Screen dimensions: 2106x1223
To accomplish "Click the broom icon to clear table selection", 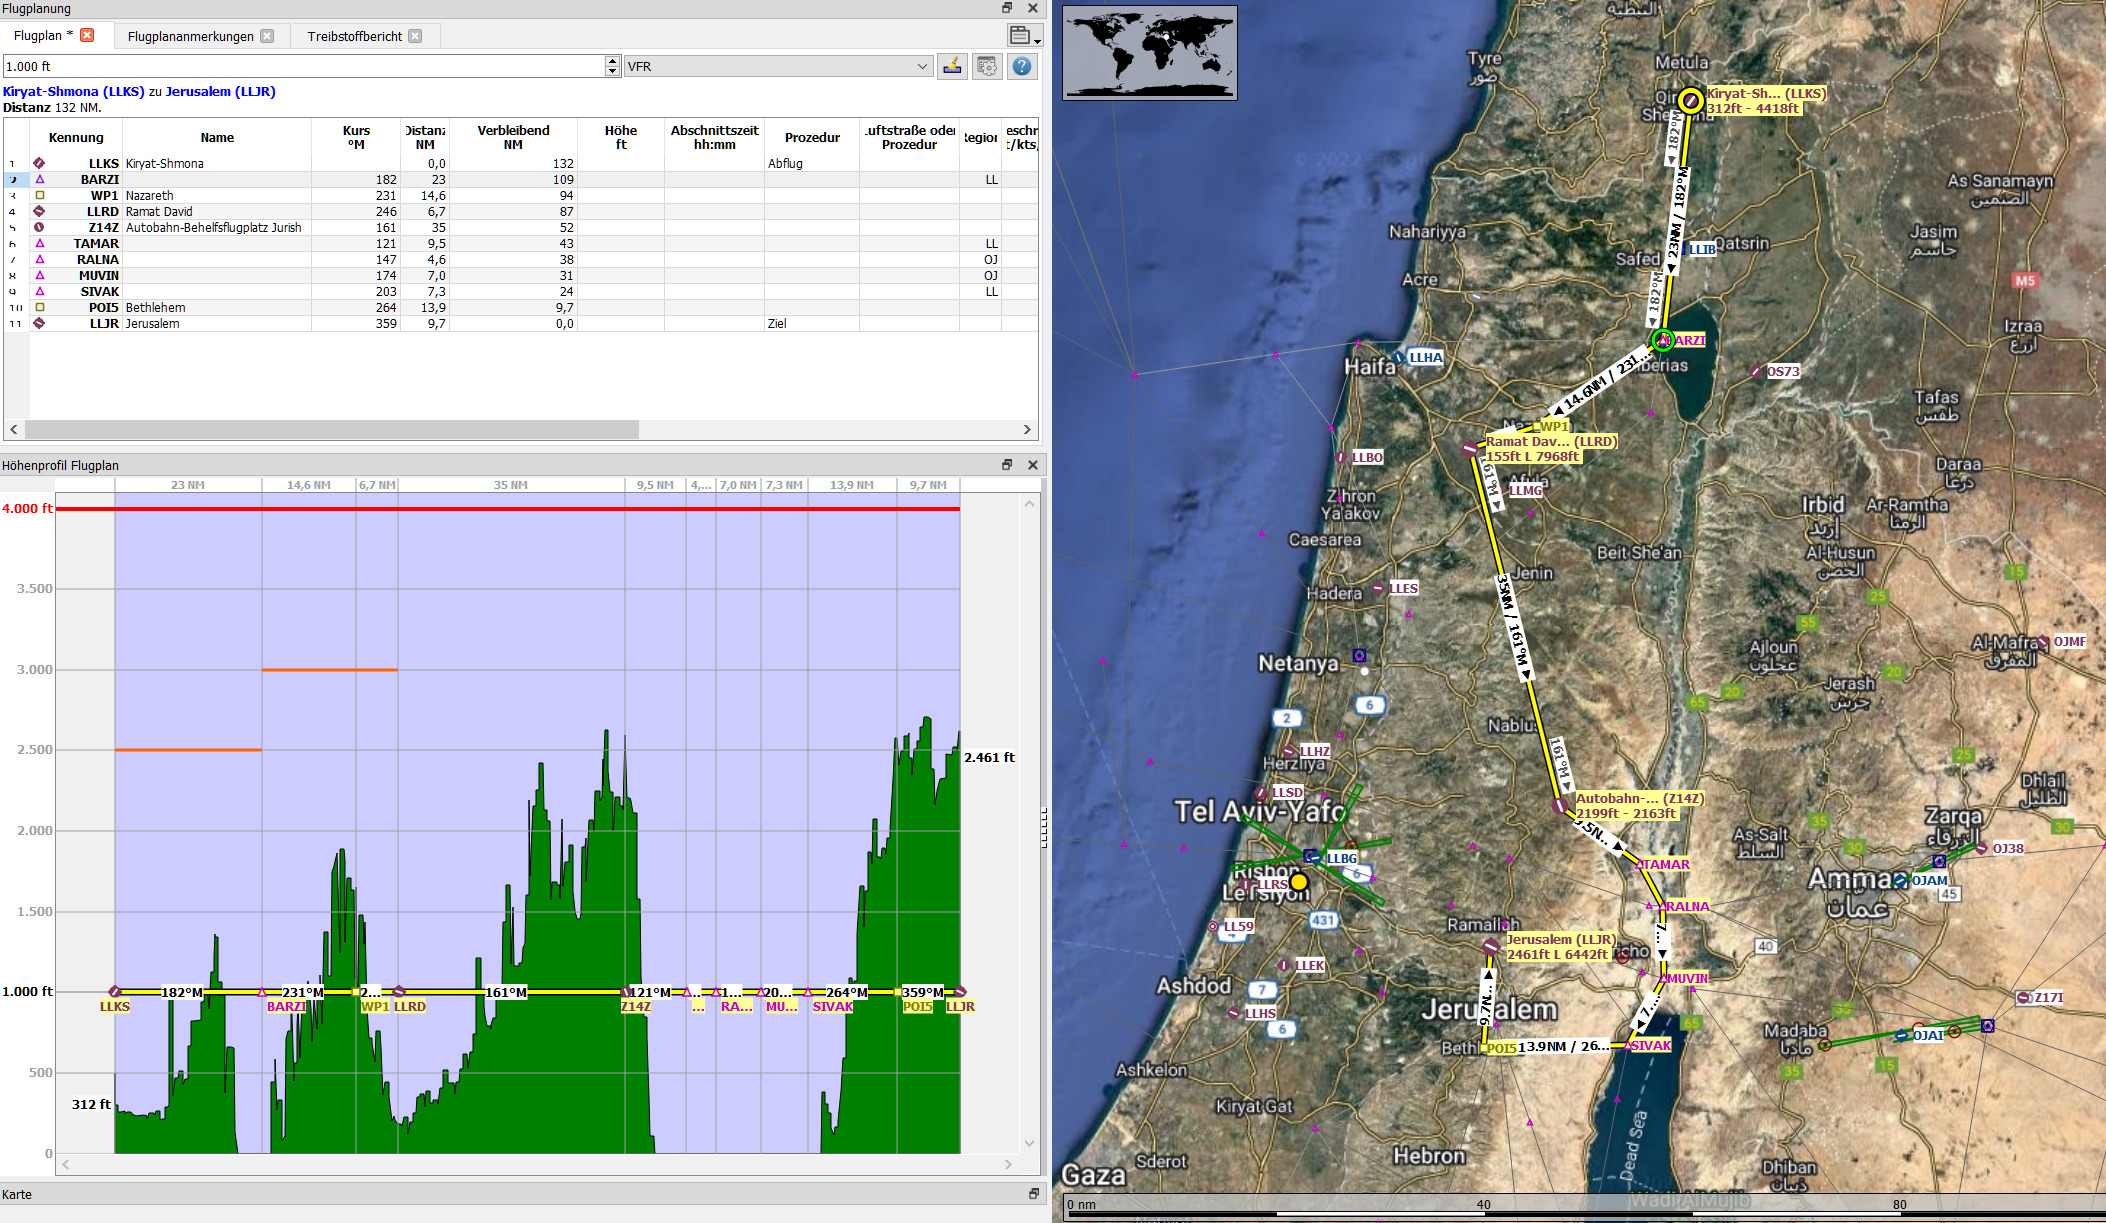I will coord(952,66).
